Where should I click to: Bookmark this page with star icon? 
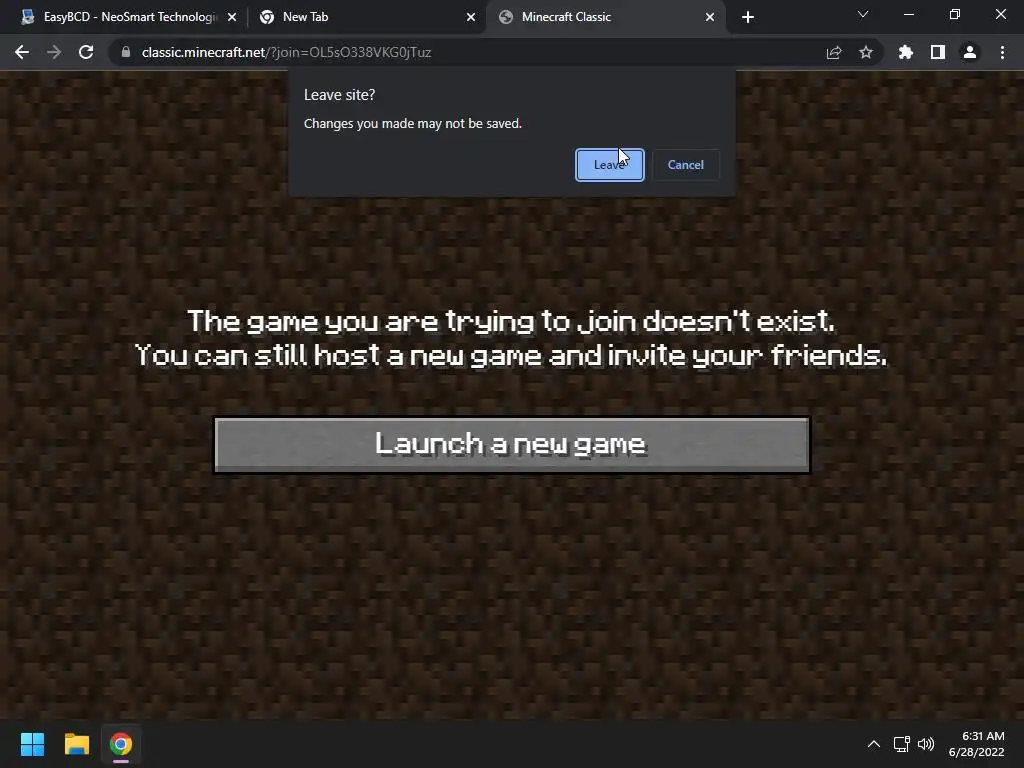[866, 52]
